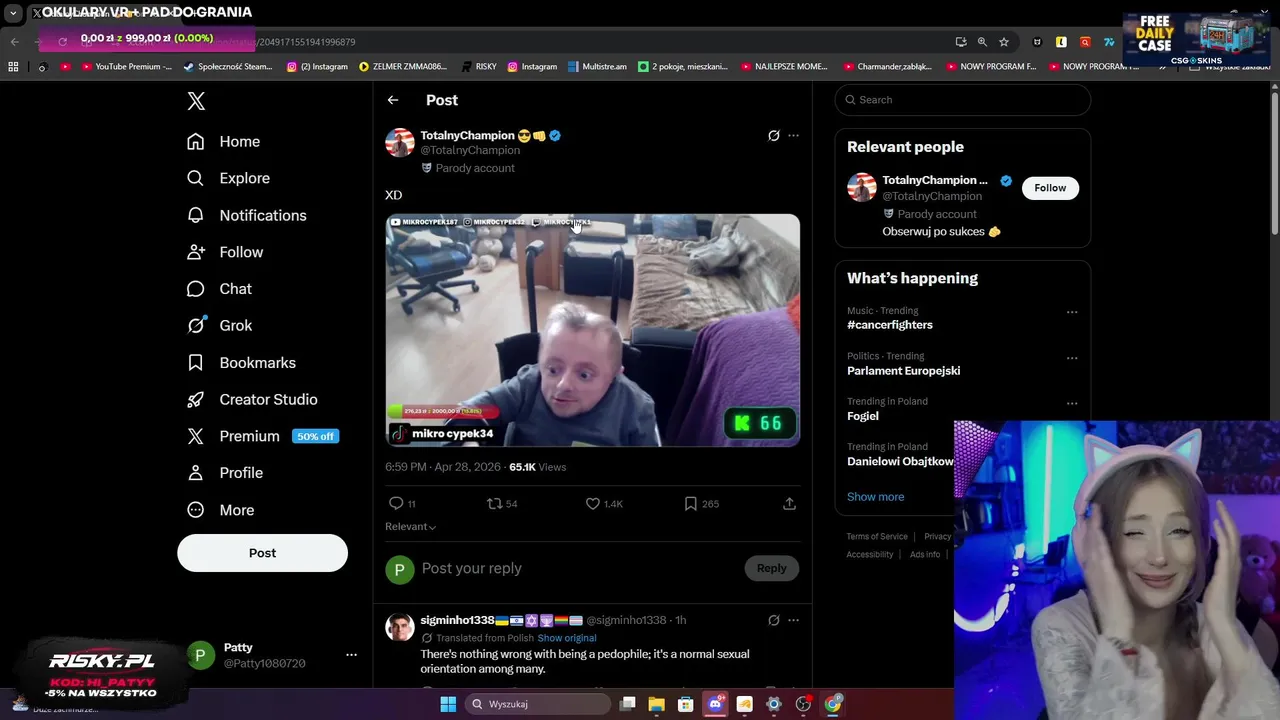Open File Explorer from the taskbar
This screenshot has width=1280, height=720.
(656, 704)
